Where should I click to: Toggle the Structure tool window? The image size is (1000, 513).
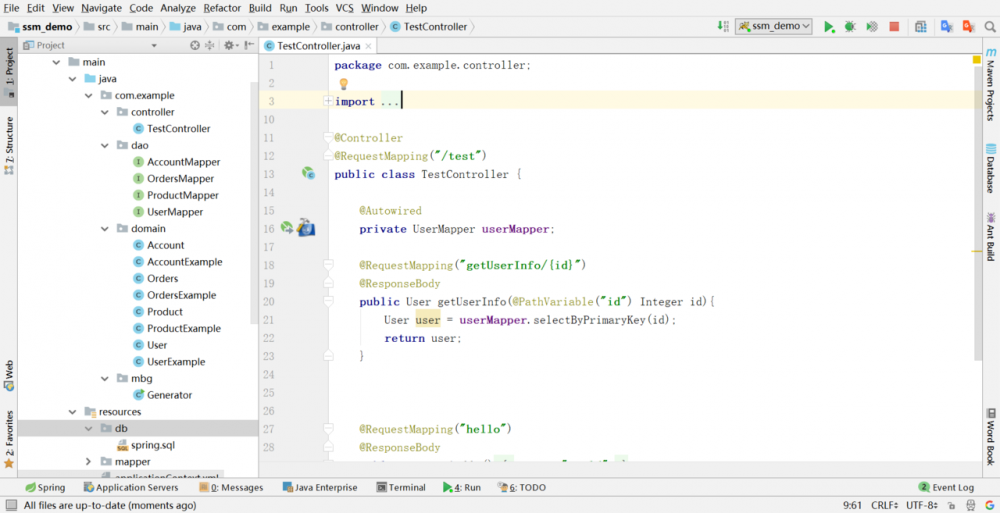tap(9, 145)
